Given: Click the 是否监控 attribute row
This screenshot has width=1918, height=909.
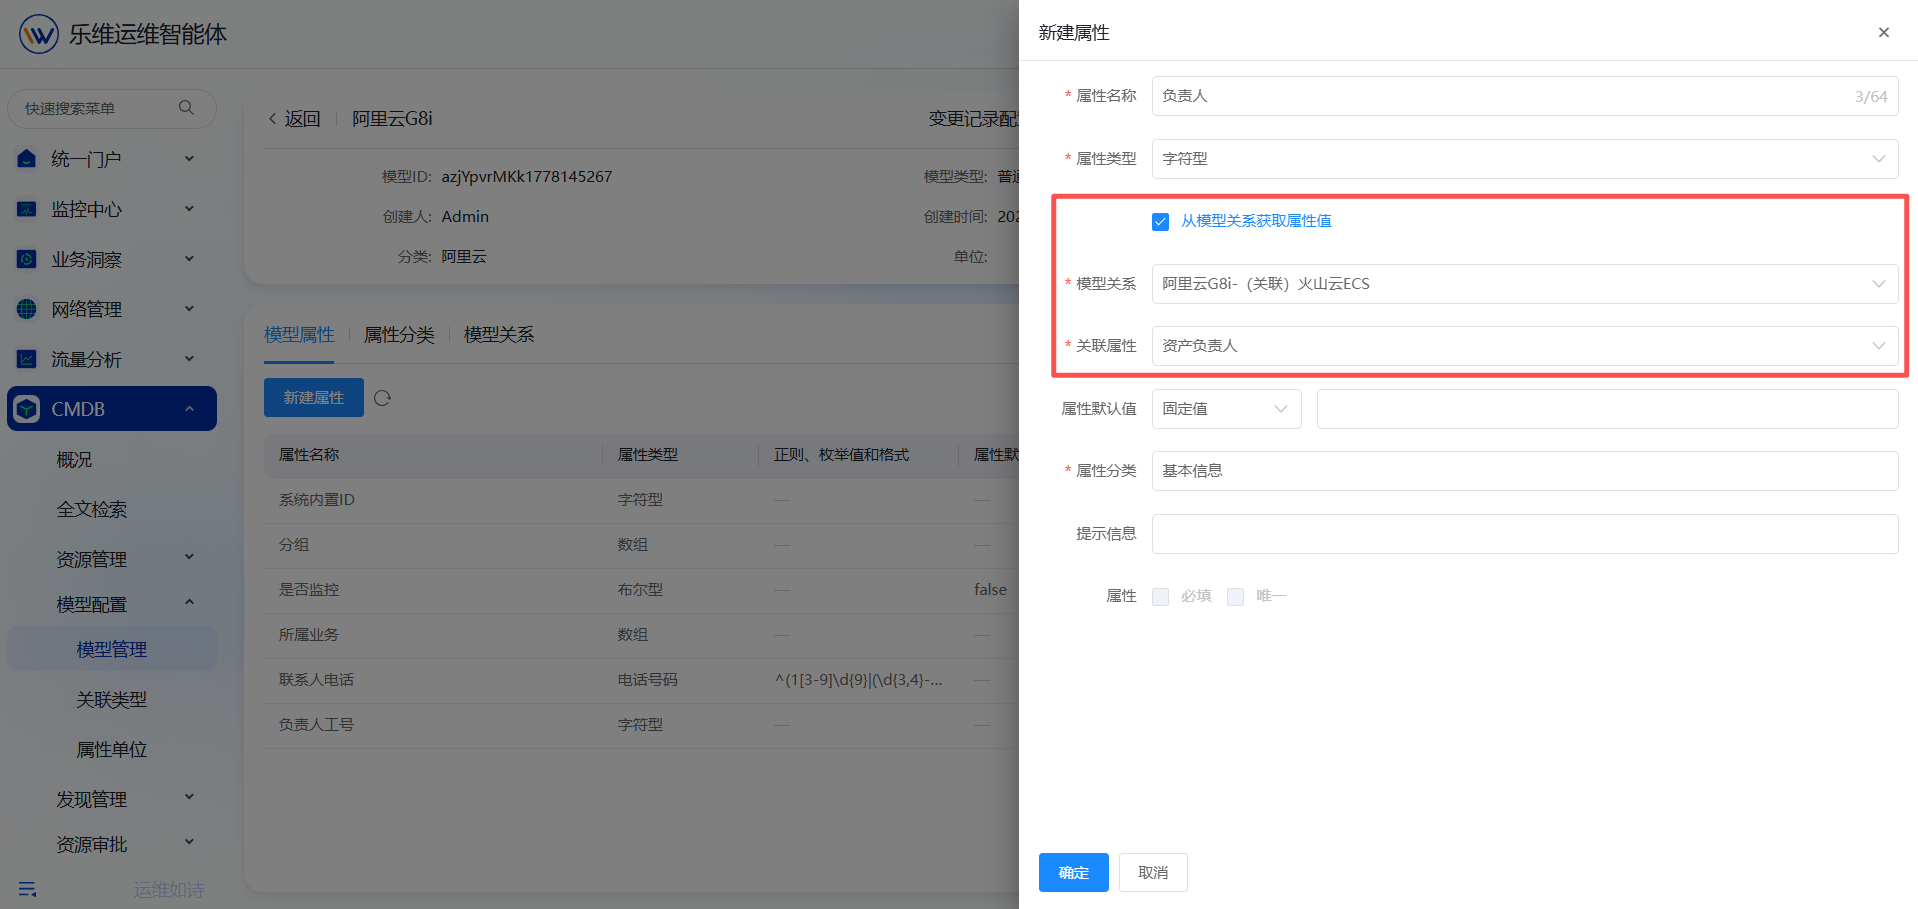Looking at the screenshot, I should (641, 590).
